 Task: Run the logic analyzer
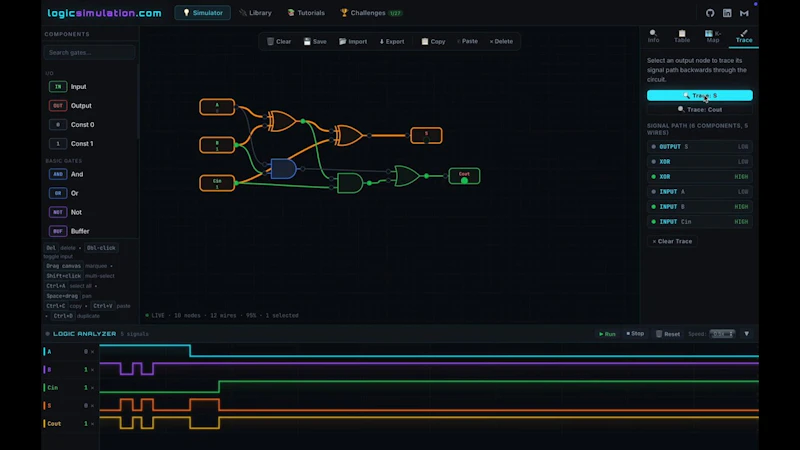coord(607,334)
